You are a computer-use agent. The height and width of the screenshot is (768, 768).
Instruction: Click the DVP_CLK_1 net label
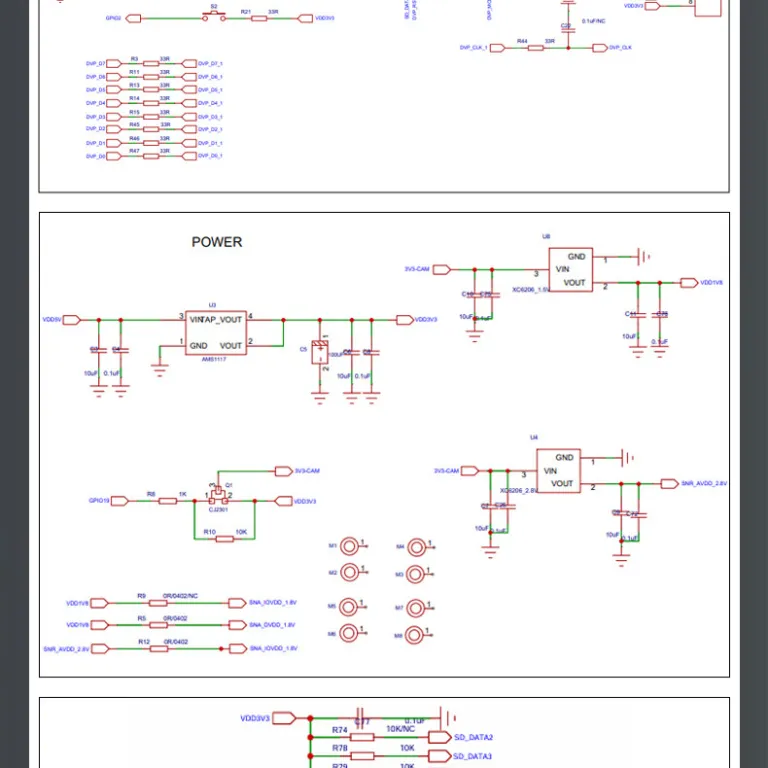pyautogui.click(x=474, y=48)
